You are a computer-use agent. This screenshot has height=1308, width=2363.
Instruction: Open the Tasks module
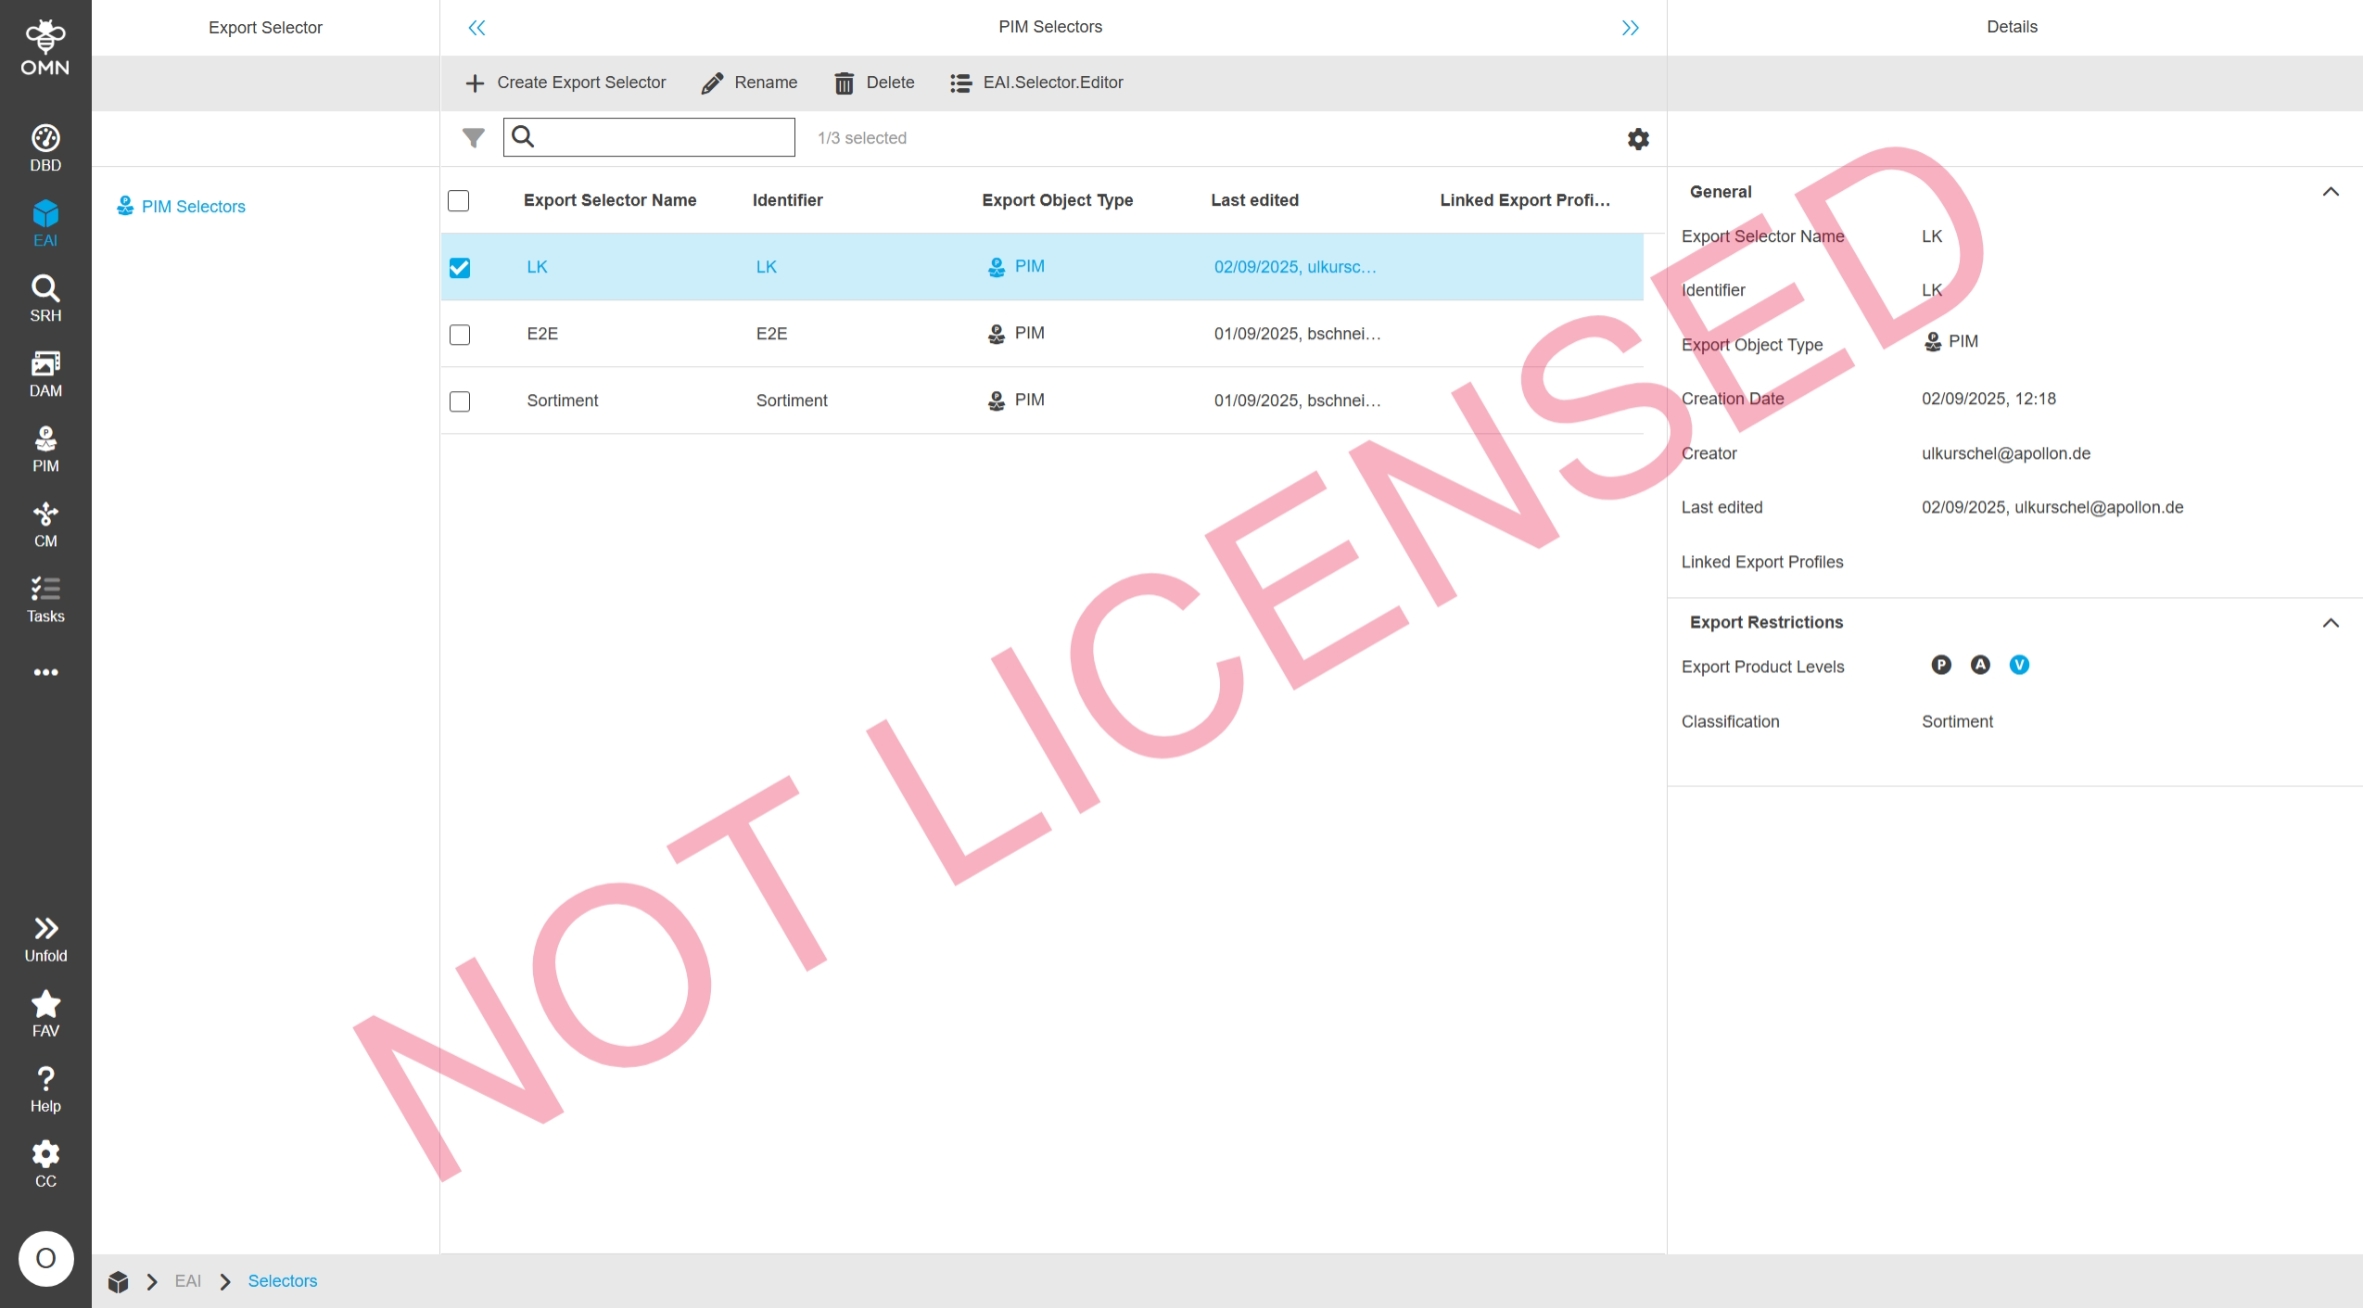pos(45,599)
